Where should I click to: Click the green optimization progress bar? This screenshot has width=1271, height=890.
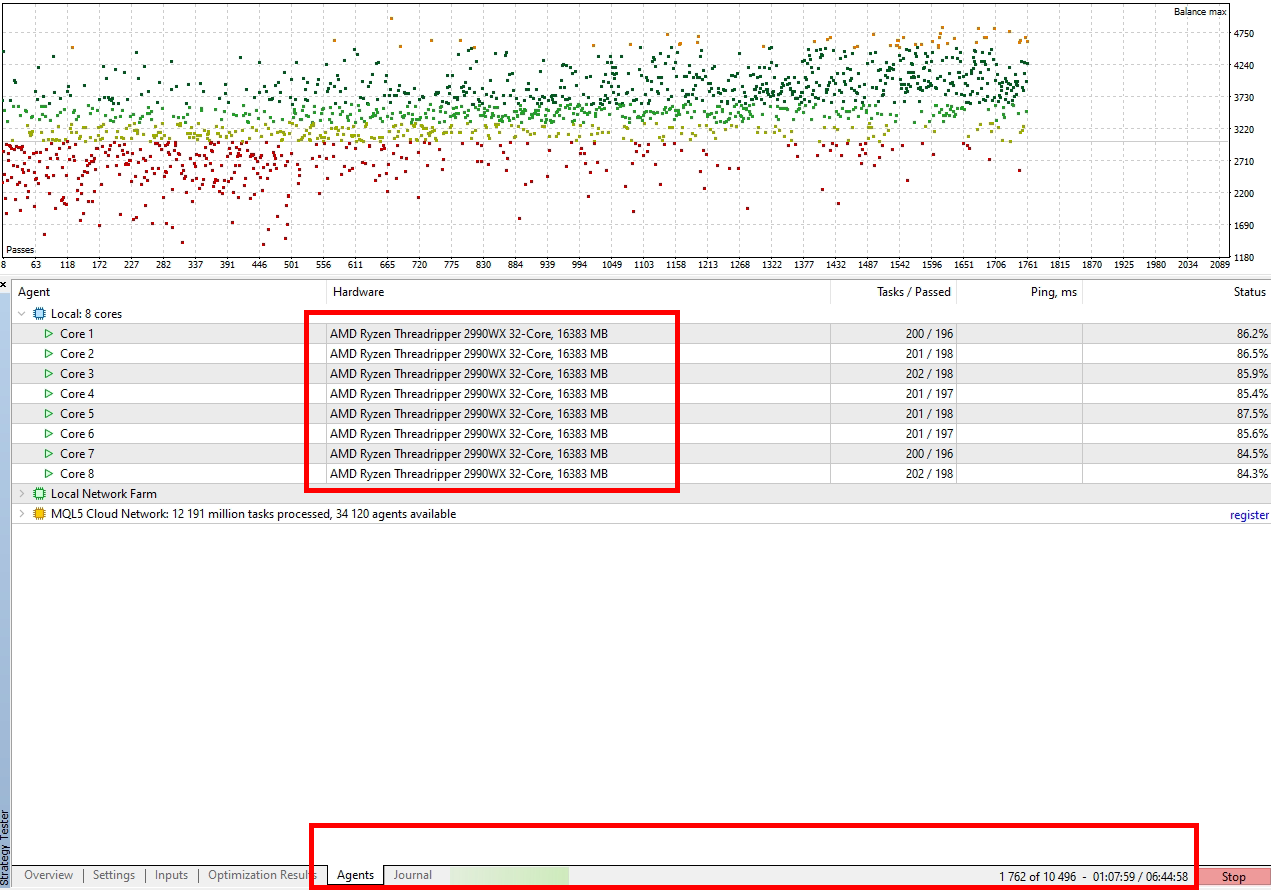(510, 876)
